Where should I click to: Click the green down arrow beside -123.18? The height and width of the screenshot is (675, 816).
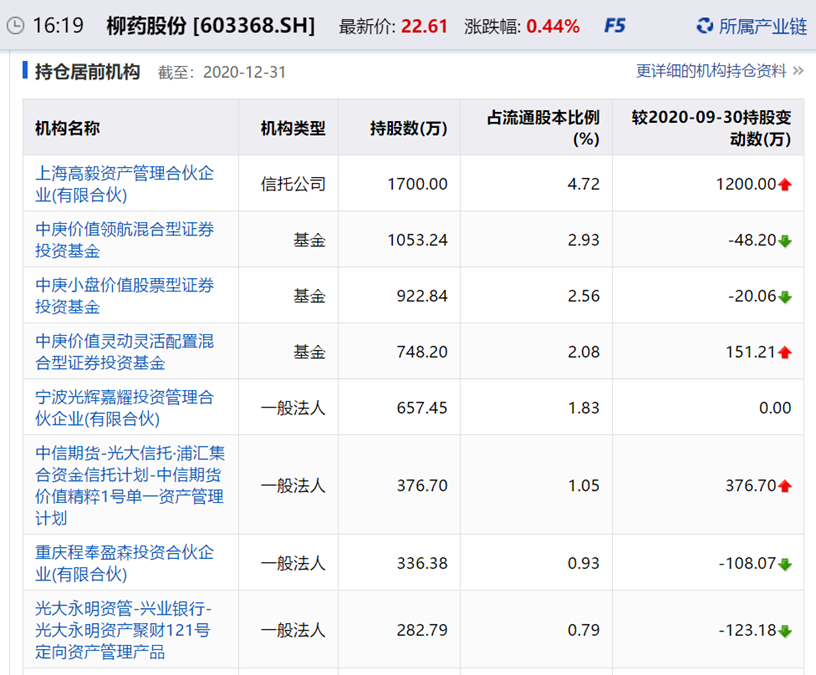coord(785,631)
